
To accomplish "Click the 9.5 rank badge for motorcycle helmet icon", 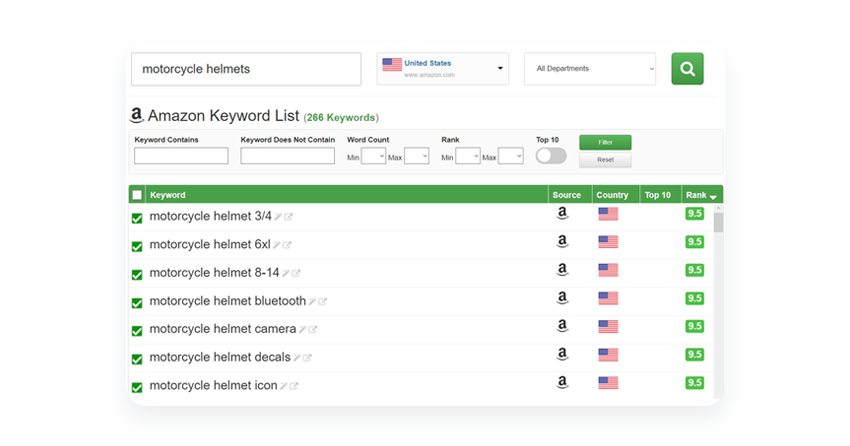I will click(x=694, y=383).
